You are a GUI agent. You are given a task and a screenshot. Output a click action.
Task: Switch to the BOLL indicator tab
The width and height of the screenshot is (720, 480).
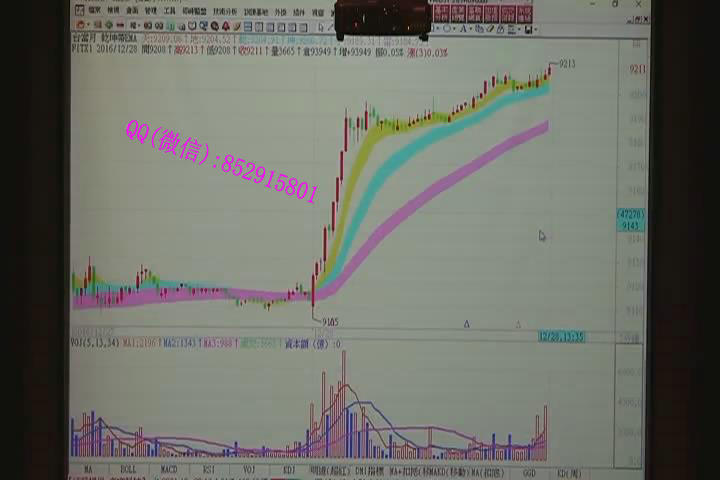coord(128,468)
